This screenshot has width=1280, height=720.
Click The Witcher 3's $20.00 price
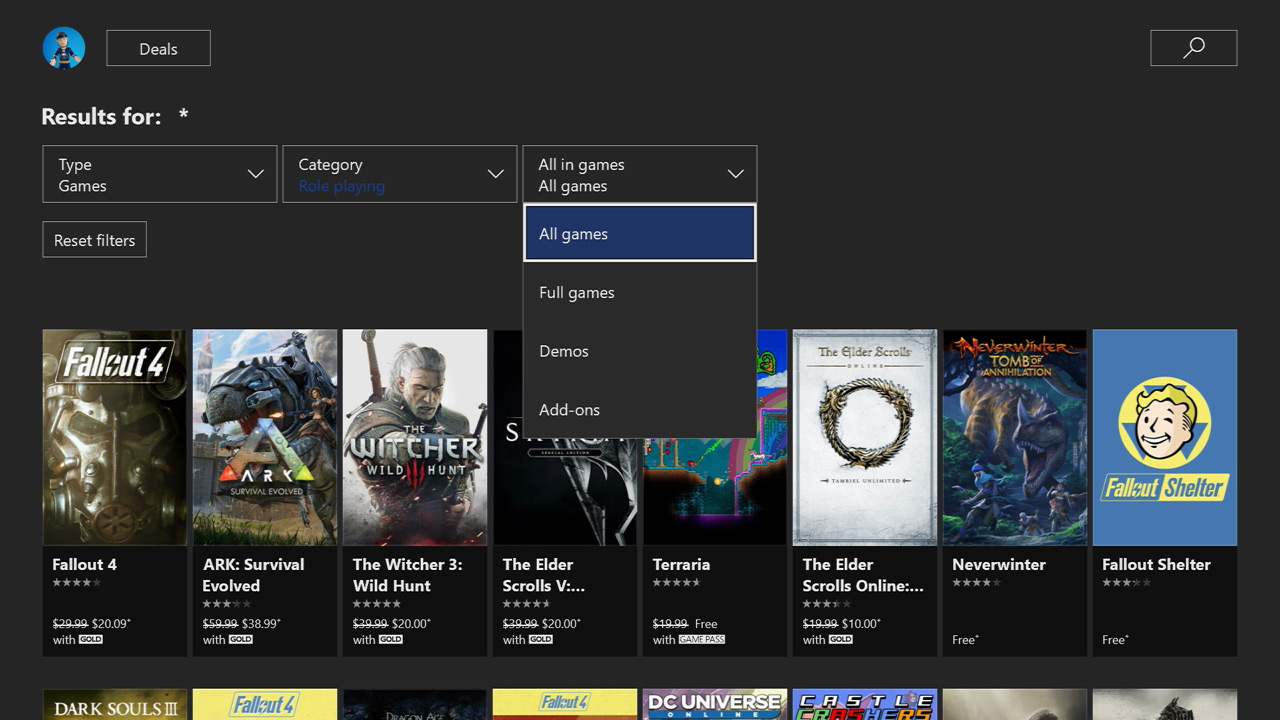(x=411, y=623)
